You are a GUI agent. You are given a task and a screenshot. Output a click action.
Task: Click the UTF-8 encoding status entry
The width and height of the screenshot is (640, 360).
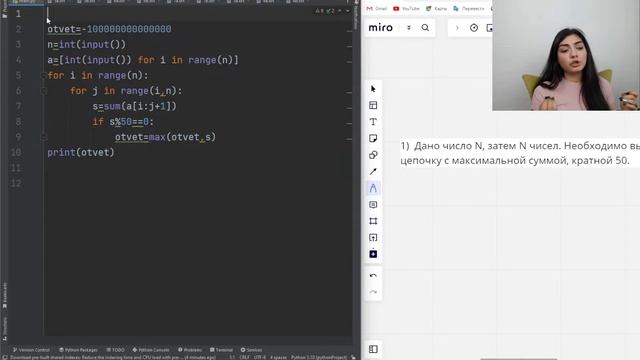[260, 357]
